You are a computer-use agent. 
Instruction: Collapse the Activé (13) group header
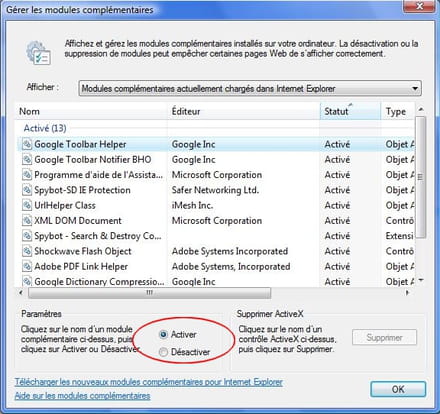click(45, 128)
